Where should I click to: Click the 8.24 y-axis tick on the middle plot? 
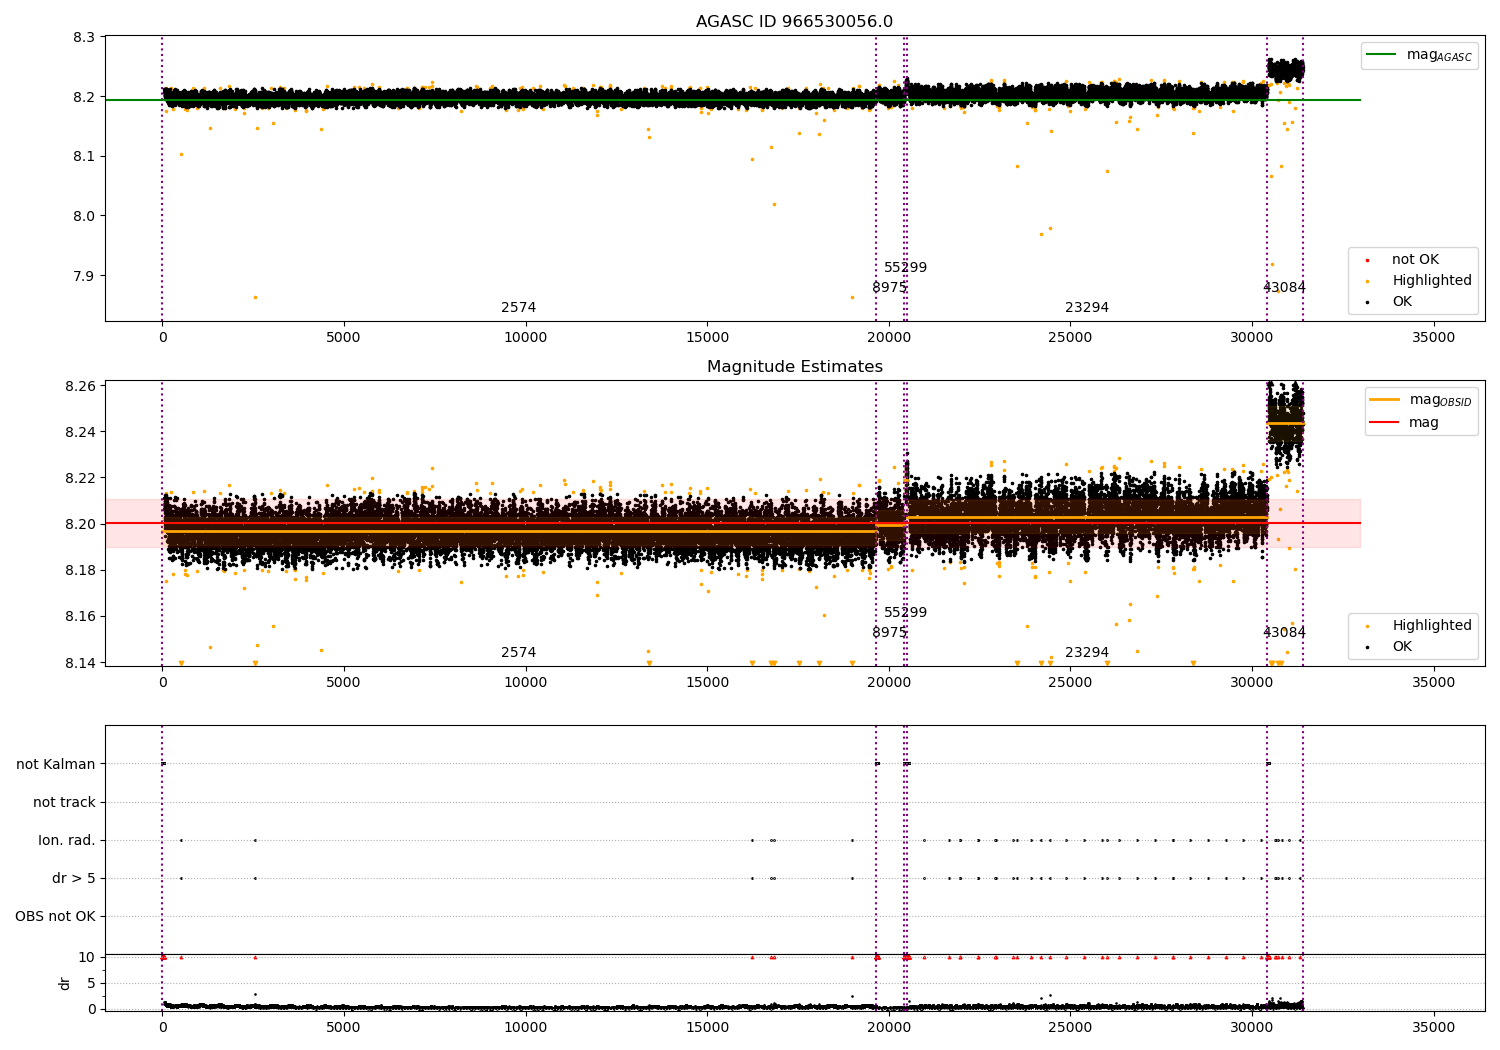(x=82, y=432)
